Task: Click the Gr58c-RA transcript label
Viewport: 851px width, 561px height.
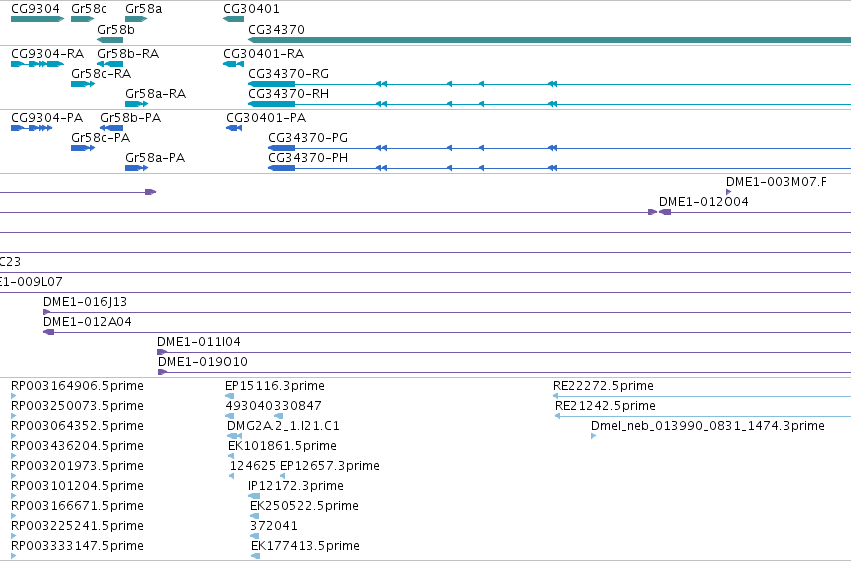Action: click(x=101, y=74)
